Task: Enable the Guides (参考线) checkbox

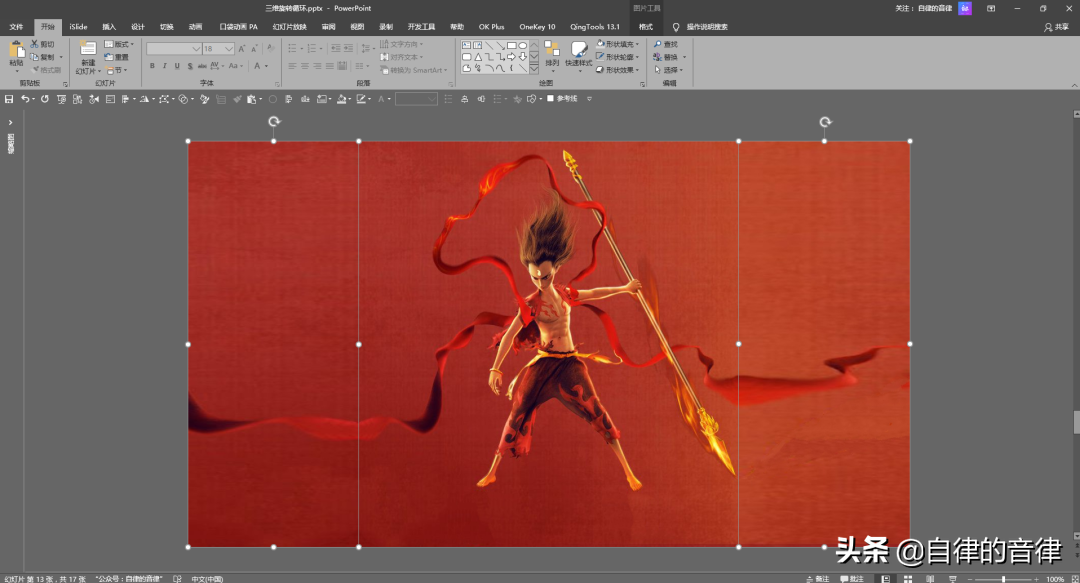Action: pyautogui.click(x=550, y=99)
